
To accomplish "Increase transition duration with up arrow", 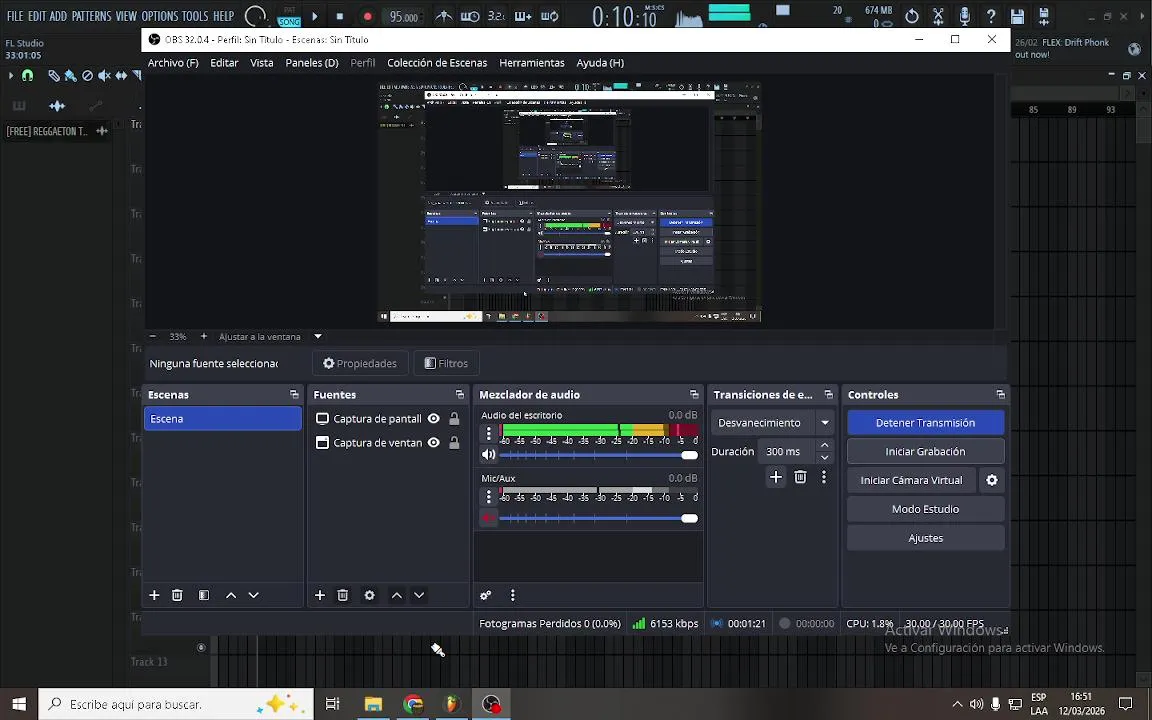I will [x=824, y=445].
